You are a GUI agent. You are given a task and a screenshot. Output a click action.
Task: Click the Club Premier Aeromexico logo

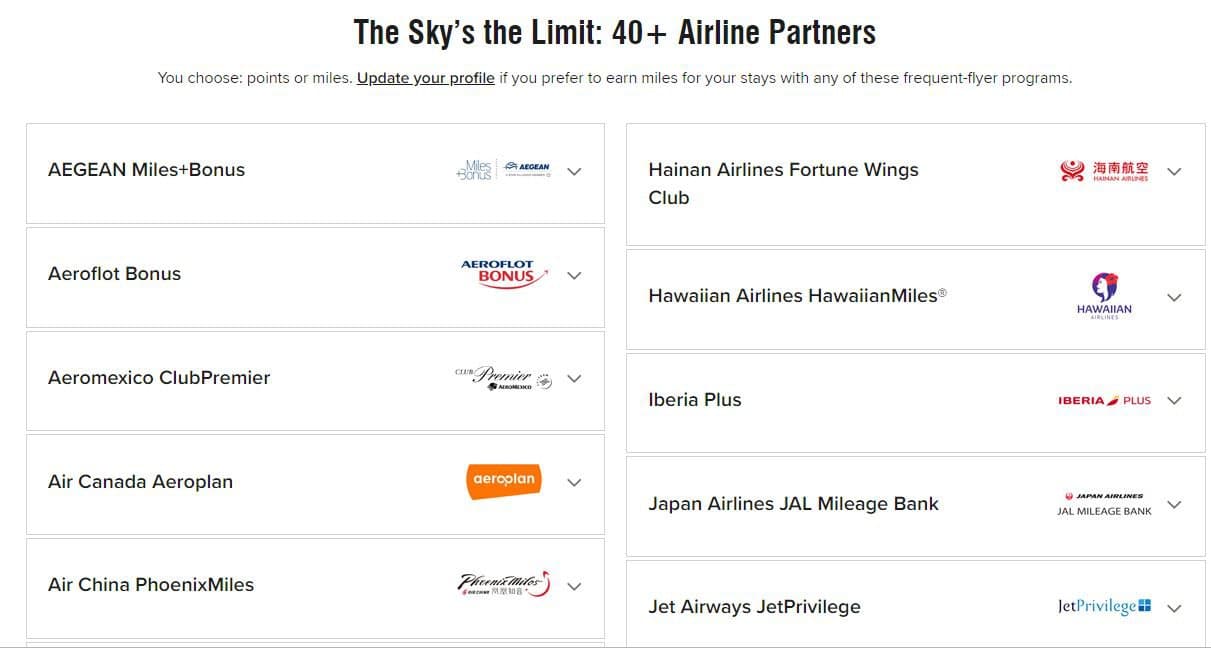click(x=503, y=378)
